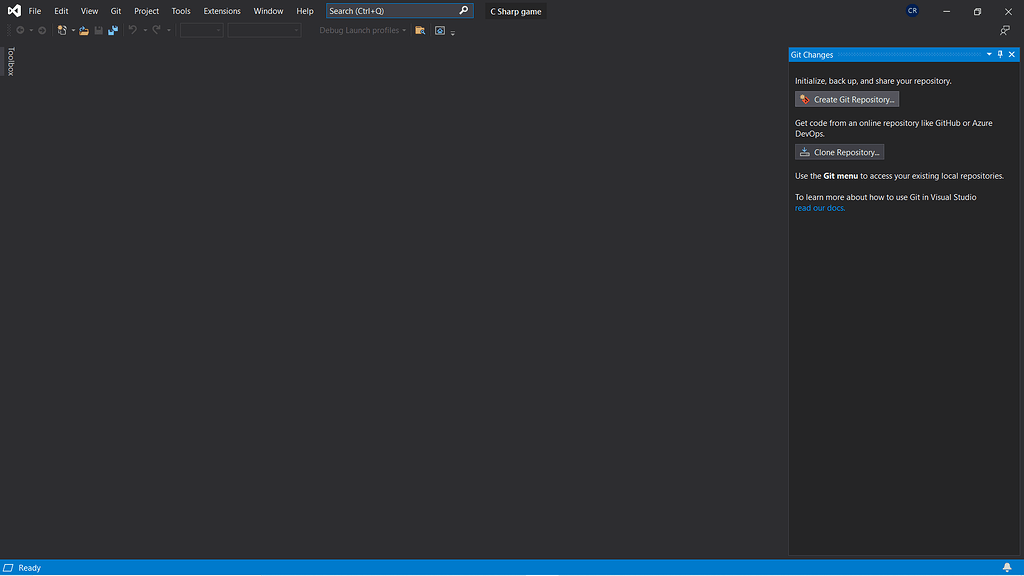Expand the Git Changes window options dropdown
The image size is (1024, 576).
pyautogui.click(x=988, y=54)
